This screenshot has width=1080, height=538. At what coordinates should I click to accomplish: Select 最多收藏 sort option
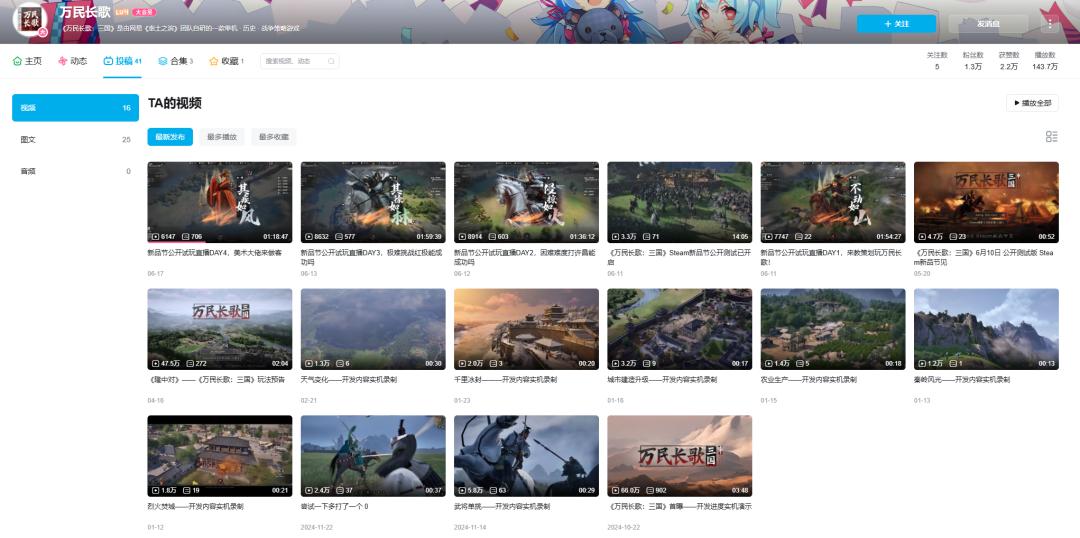pos(273,137)
